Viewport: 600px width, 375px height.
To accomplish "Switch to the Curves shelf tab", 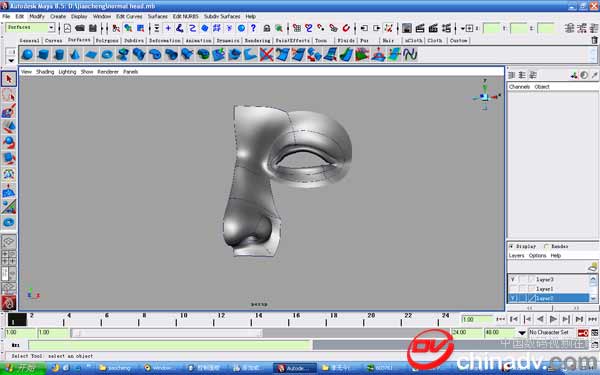I will 54,40.
